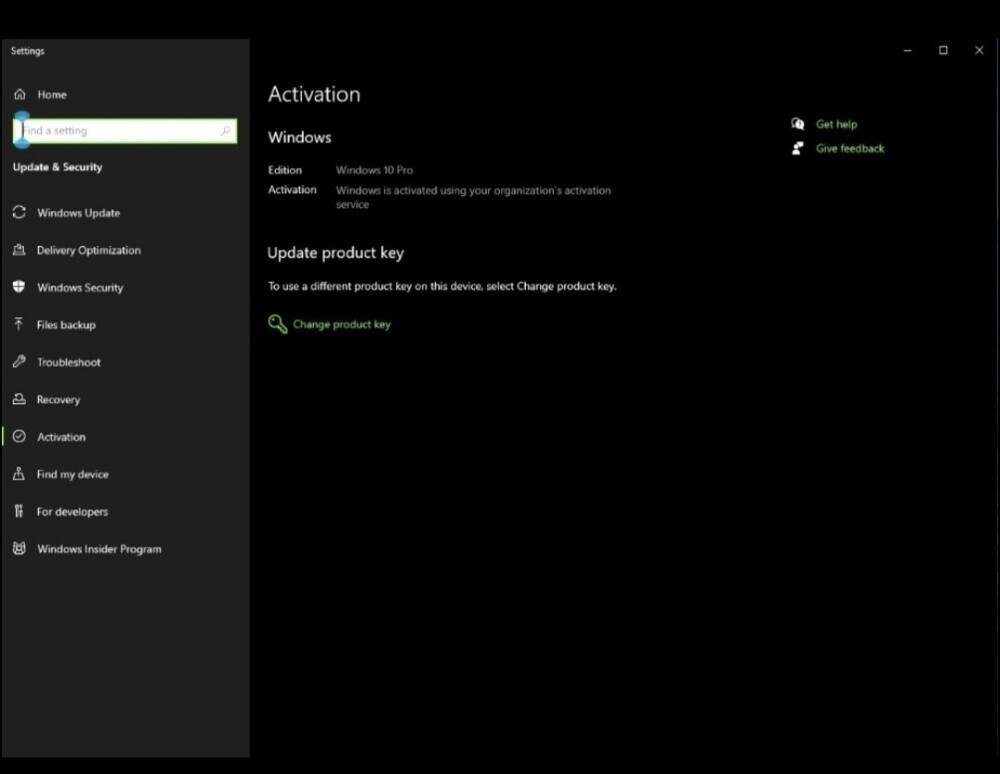Click the Home house icon

pyautogui.click(x=20, y=94)
